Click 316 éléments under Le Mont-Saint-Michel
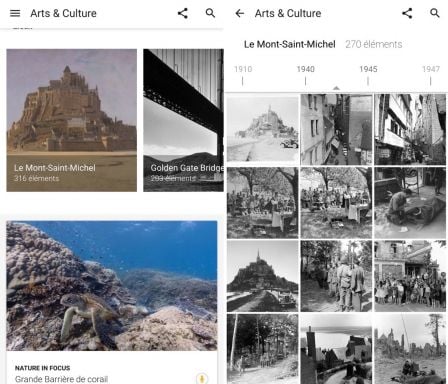The height and width of the screenshot is (384, 448). coord(36,178)
